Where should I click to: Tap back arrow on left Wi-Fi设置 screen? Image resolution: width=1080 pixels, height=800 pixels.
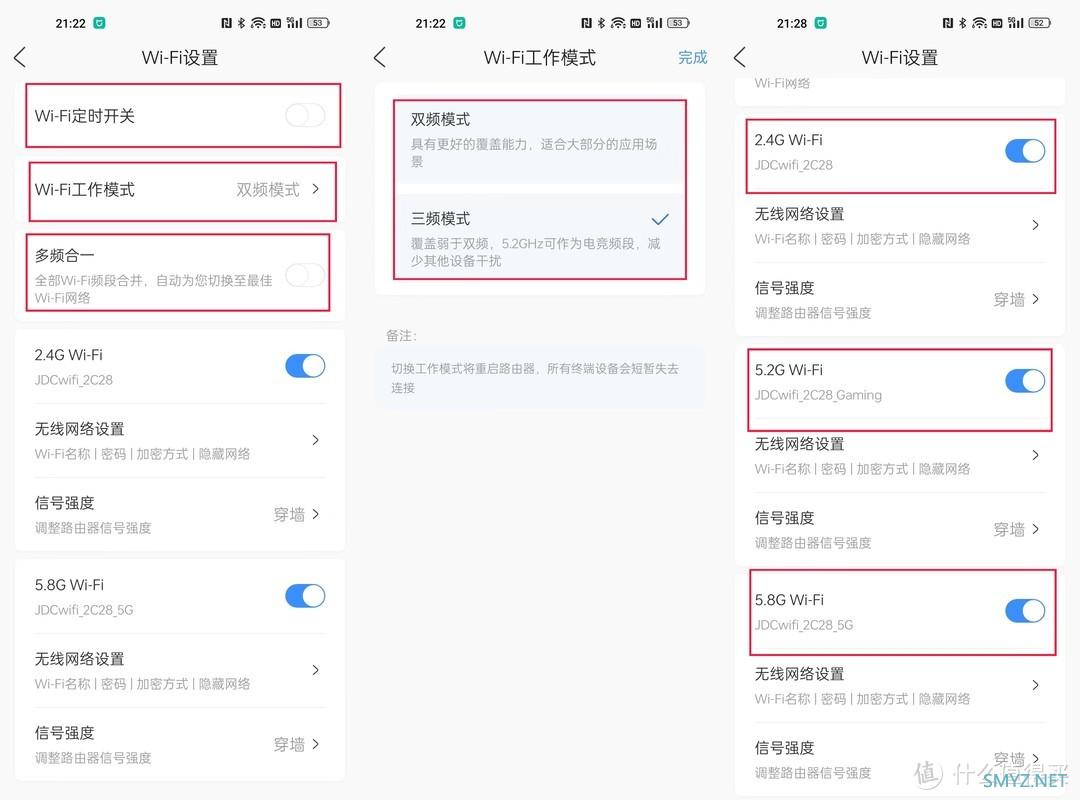point(20,57)
